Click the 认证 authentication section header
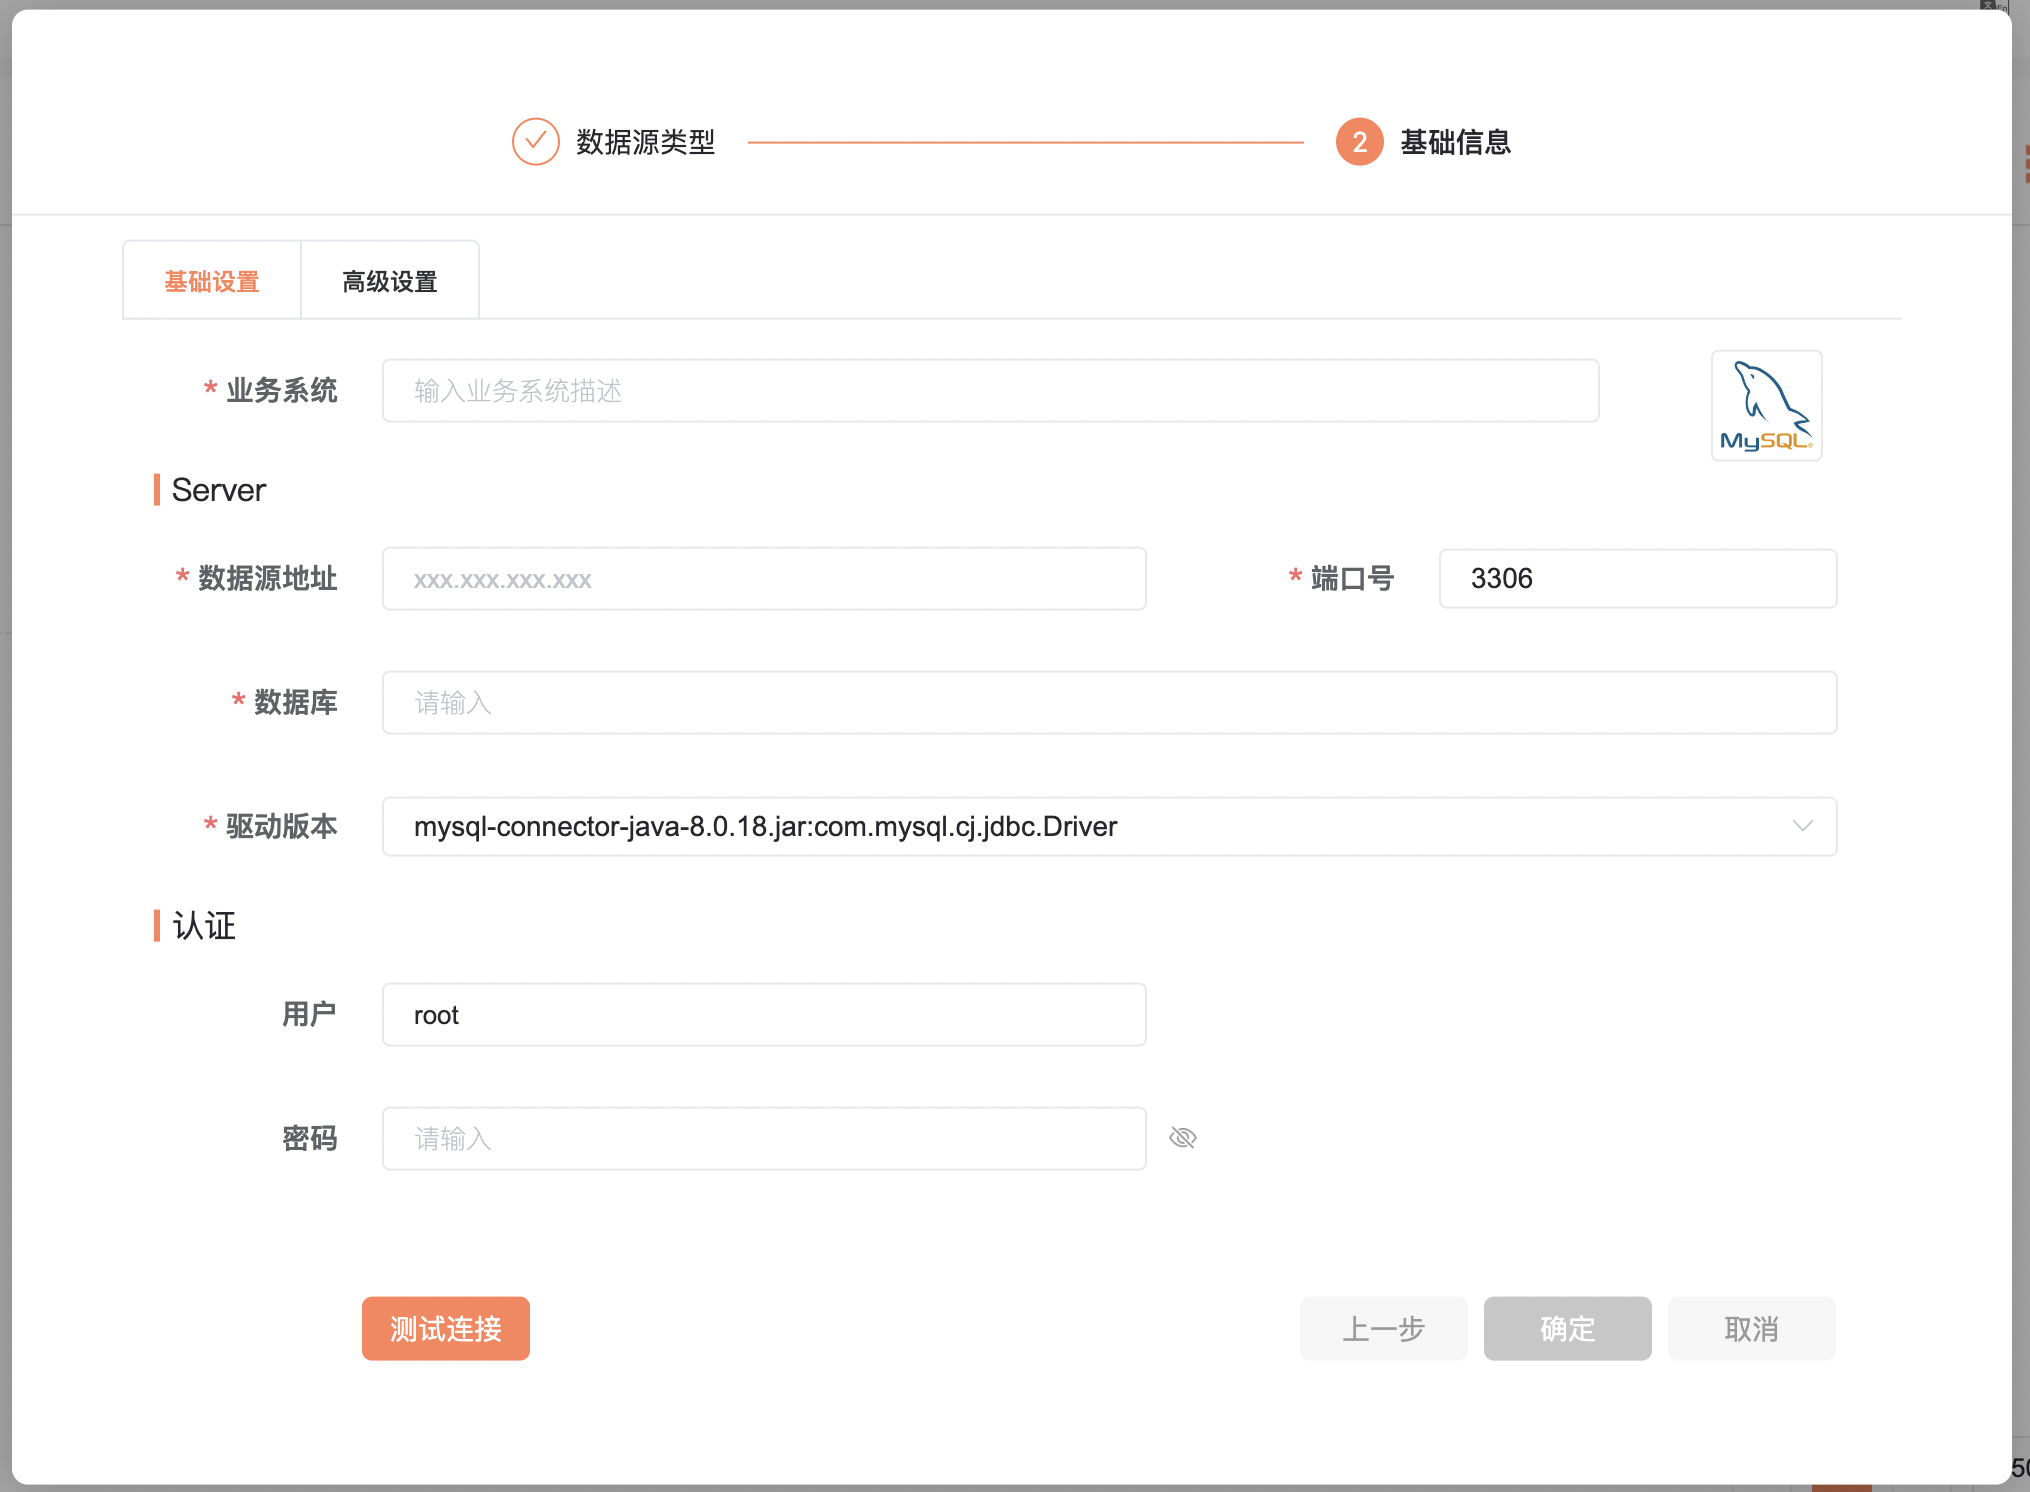This screenshot has height=1492, width=2030. [203, 926]
